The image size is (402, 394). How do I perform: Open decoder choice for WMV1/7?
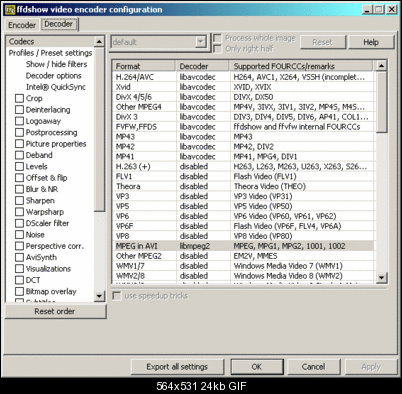(x=203, y=266)
